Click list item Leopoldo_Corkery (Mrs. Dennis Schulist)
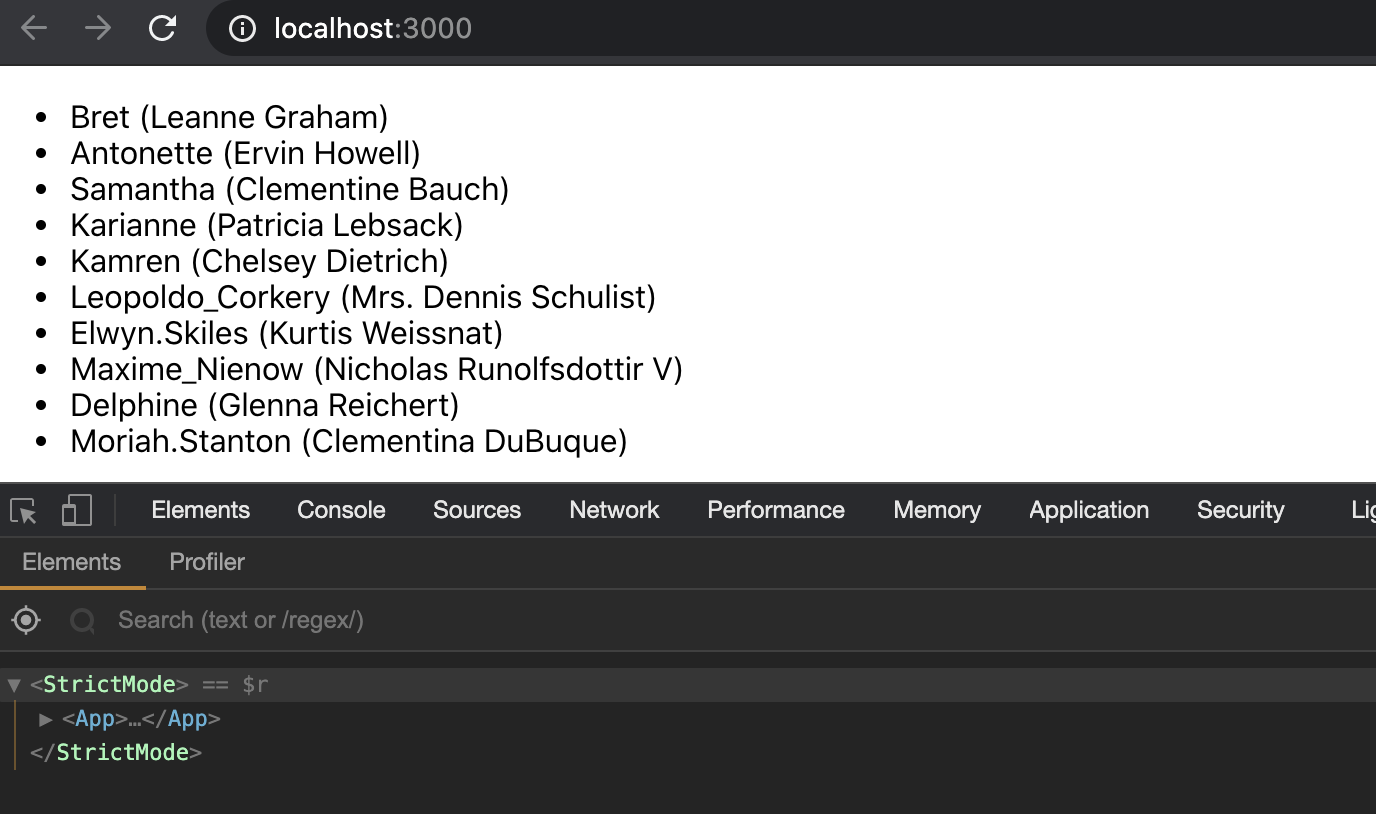Image resolution: width=1376 pixels, height=814 pixels. 363,298
